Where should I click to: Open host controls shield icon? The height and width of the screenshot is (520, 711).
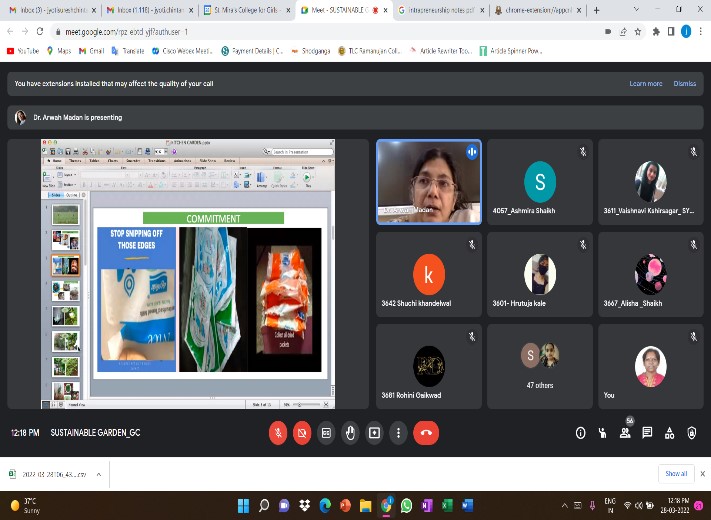coord(691,433)
